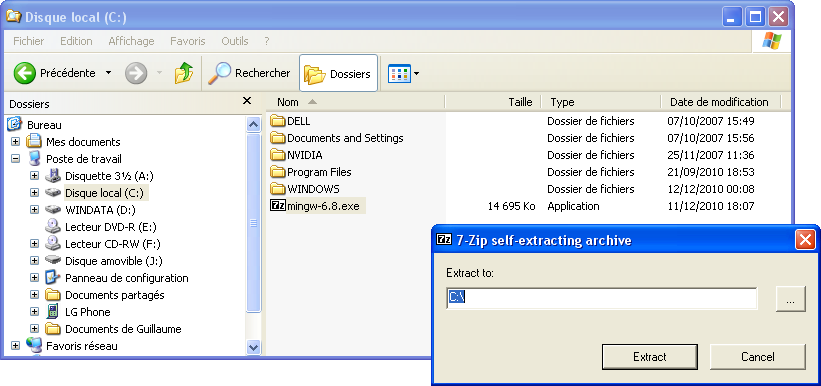Sort files by Taille column header
Image resolution: width=821 pixels, height=386 pixels.
click(493, 102)
